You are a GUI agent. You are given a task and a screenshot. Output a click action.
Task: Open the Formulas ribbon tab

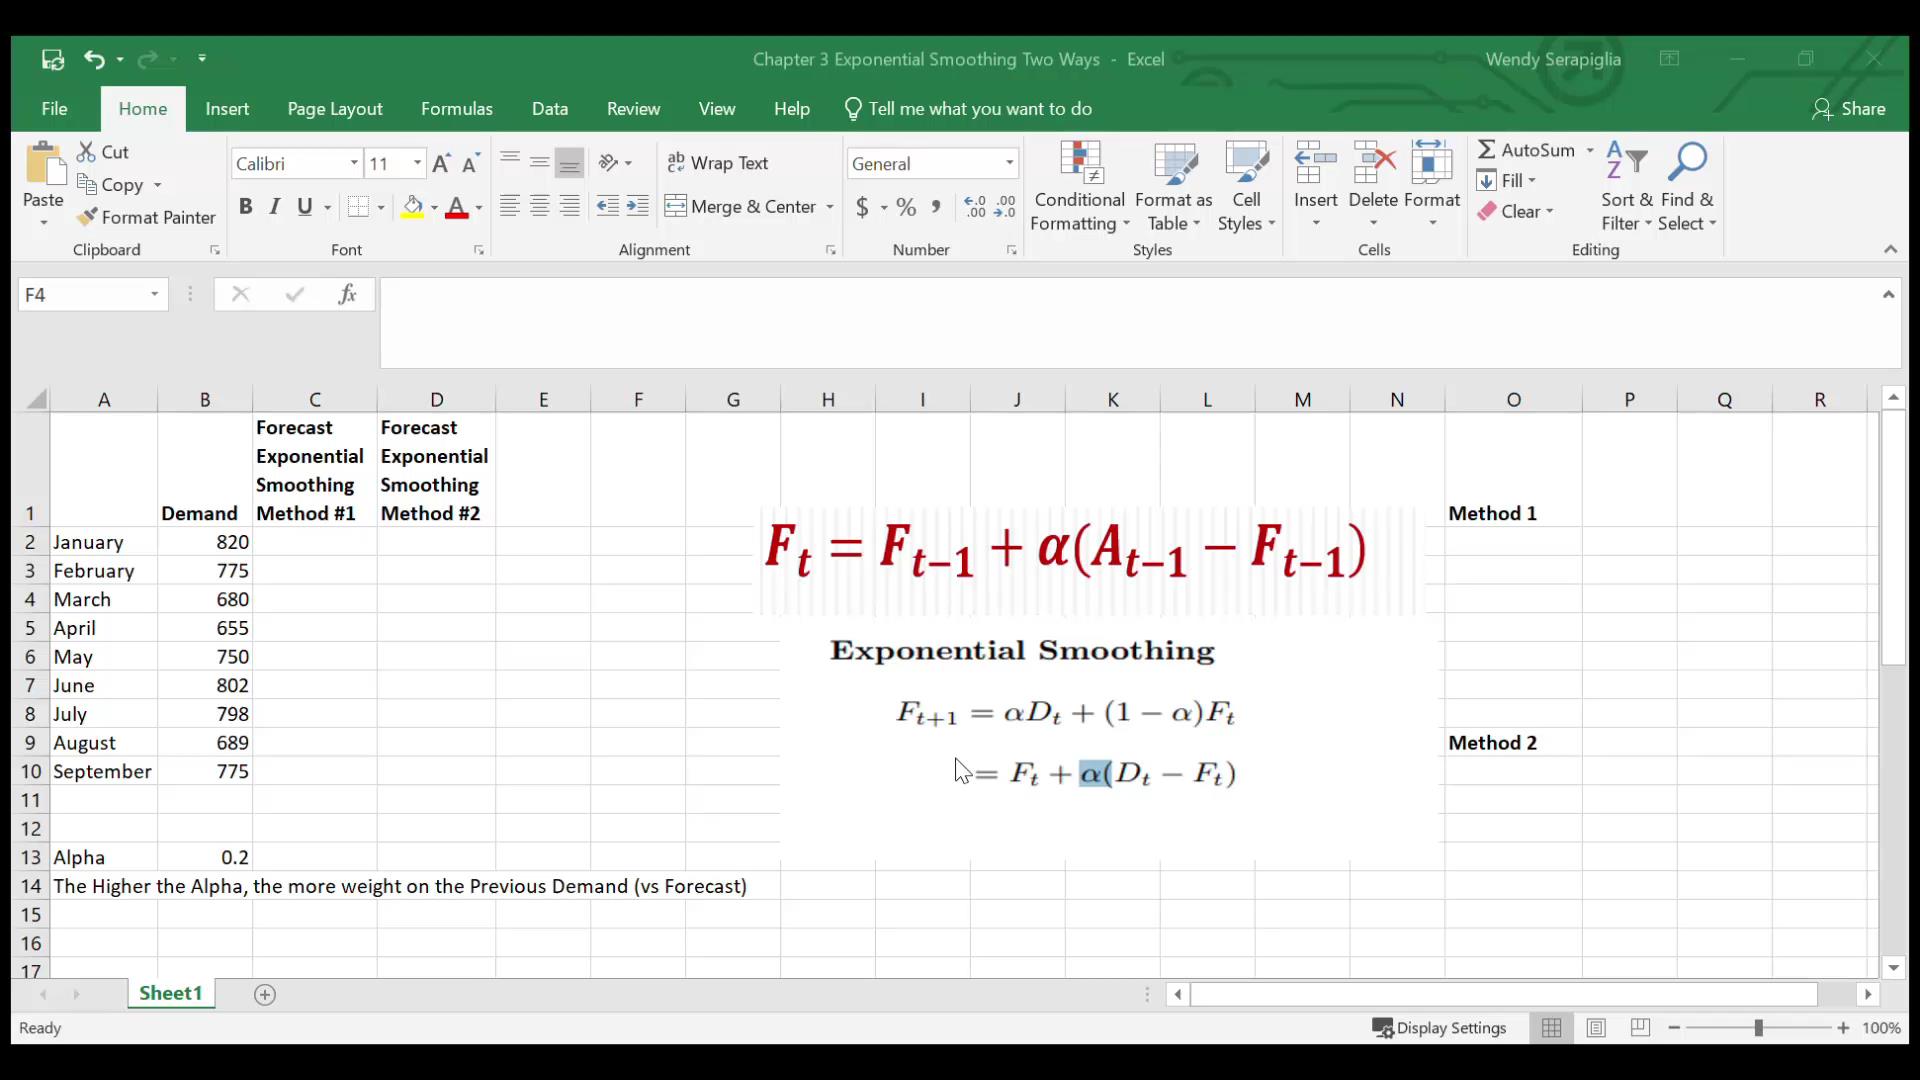click(x=456, y=109)
